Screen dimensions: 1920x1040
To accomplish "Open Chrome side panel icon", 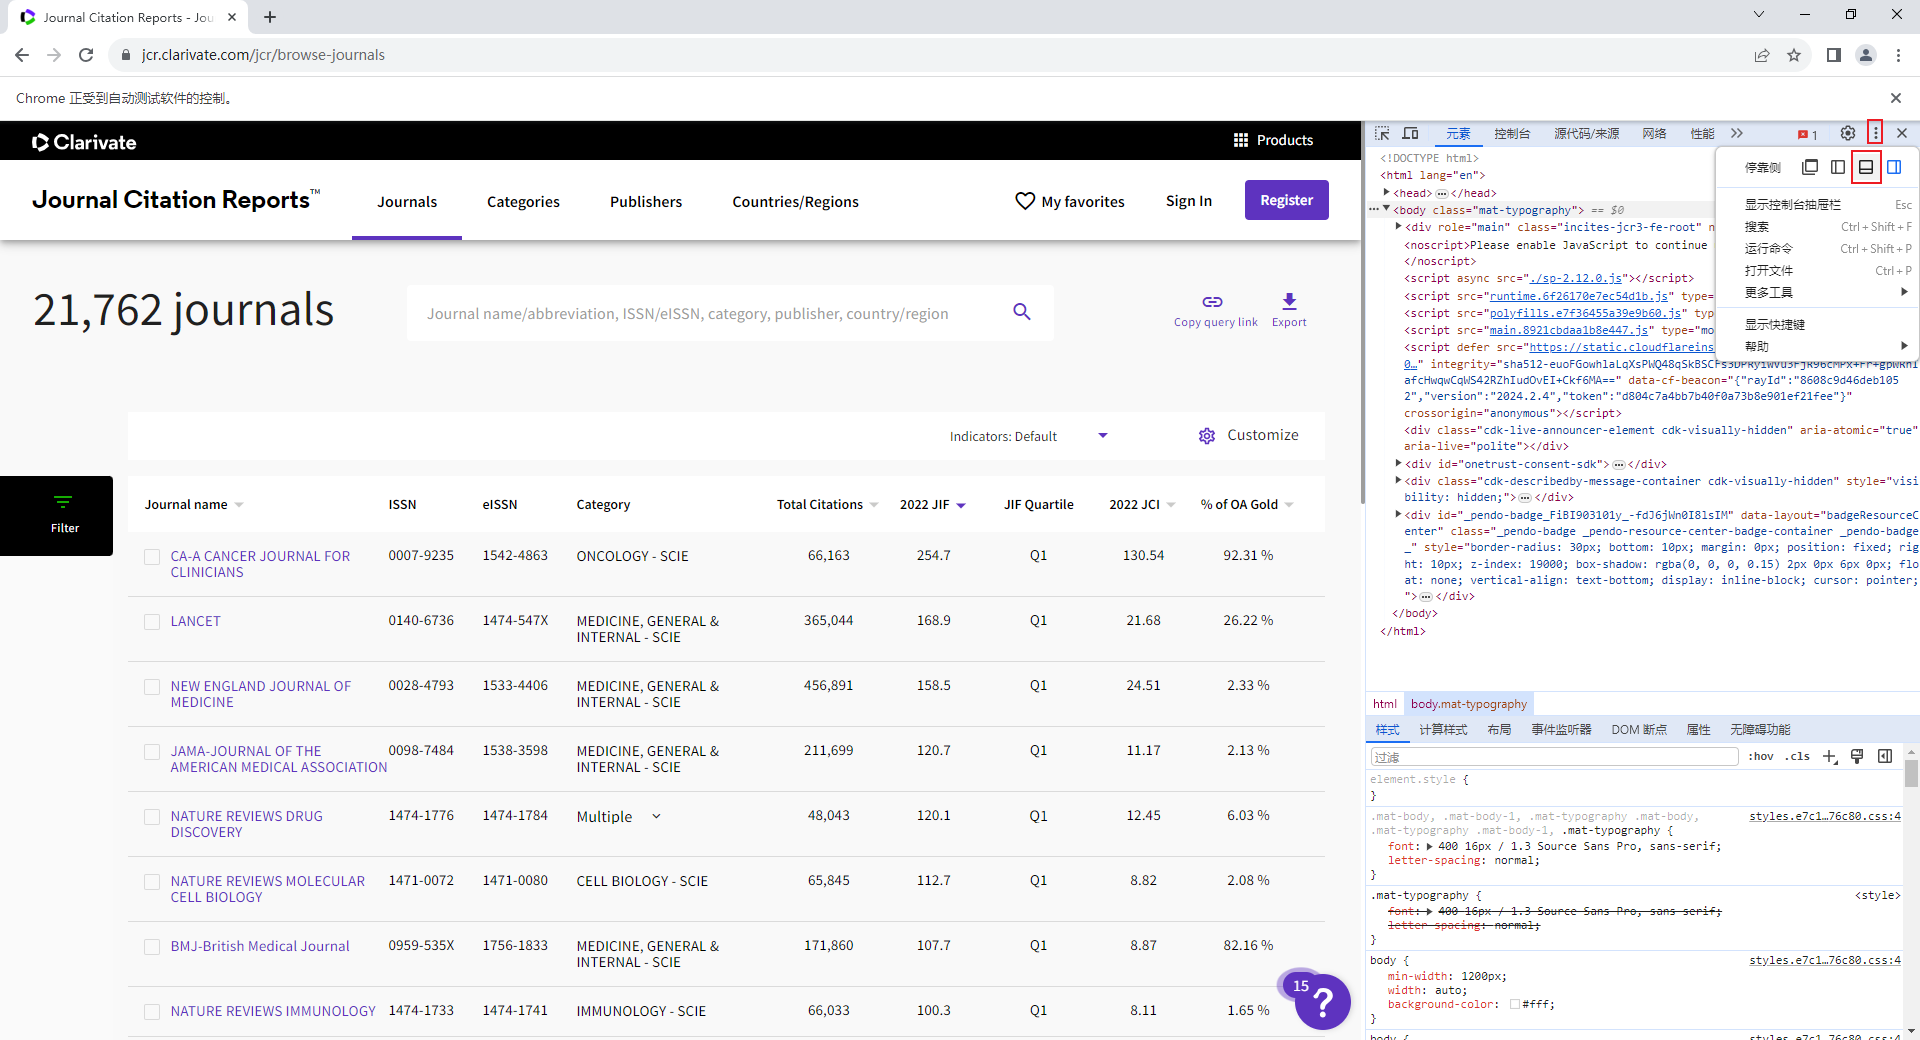I will pyautogui.click(x=1833, y=55).
